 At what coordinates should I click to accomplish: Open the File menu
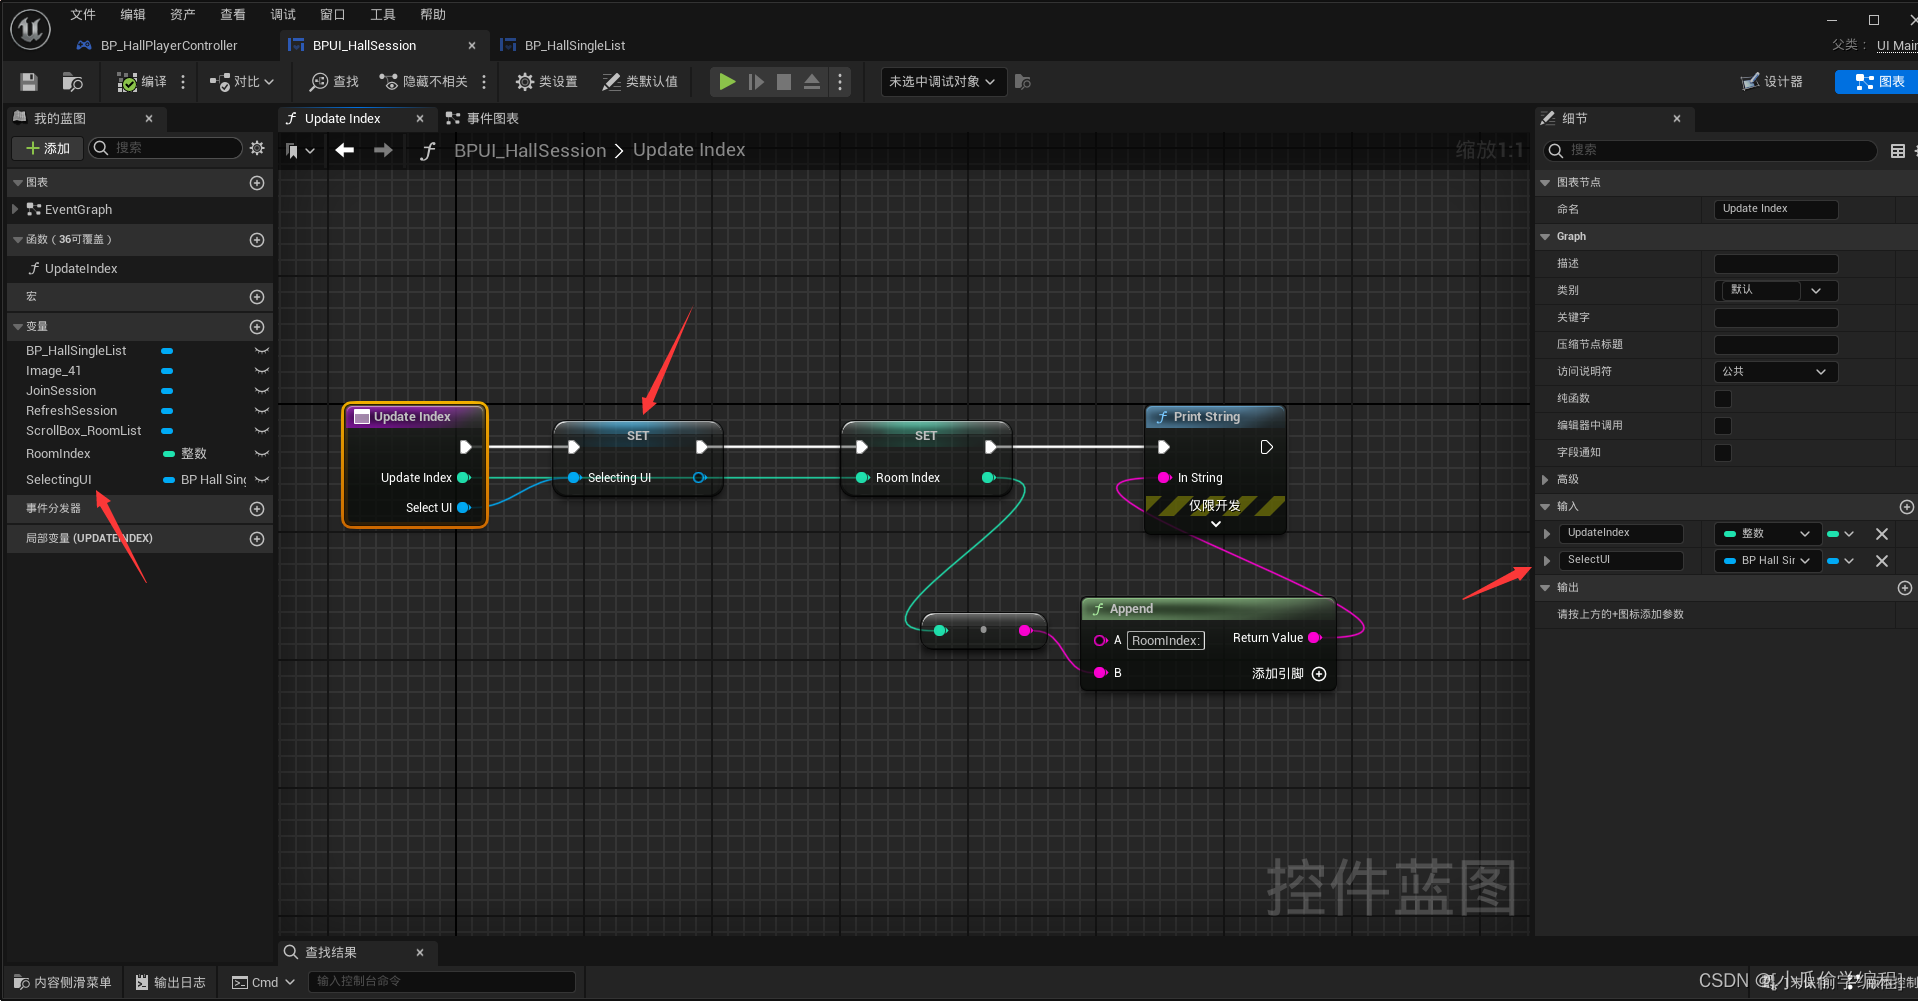click(83, 14)
